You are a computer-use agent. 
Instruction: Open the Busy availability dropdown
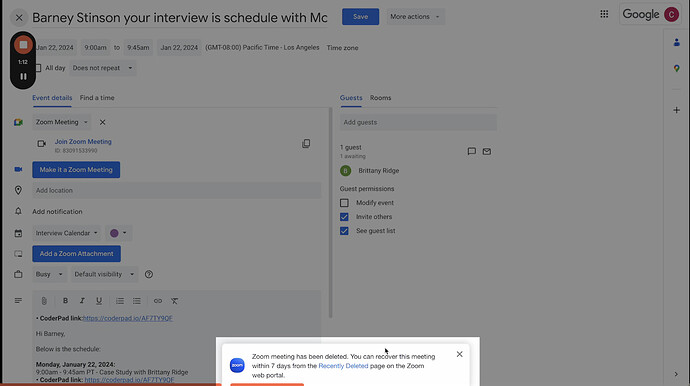click(x=49, y=274)
